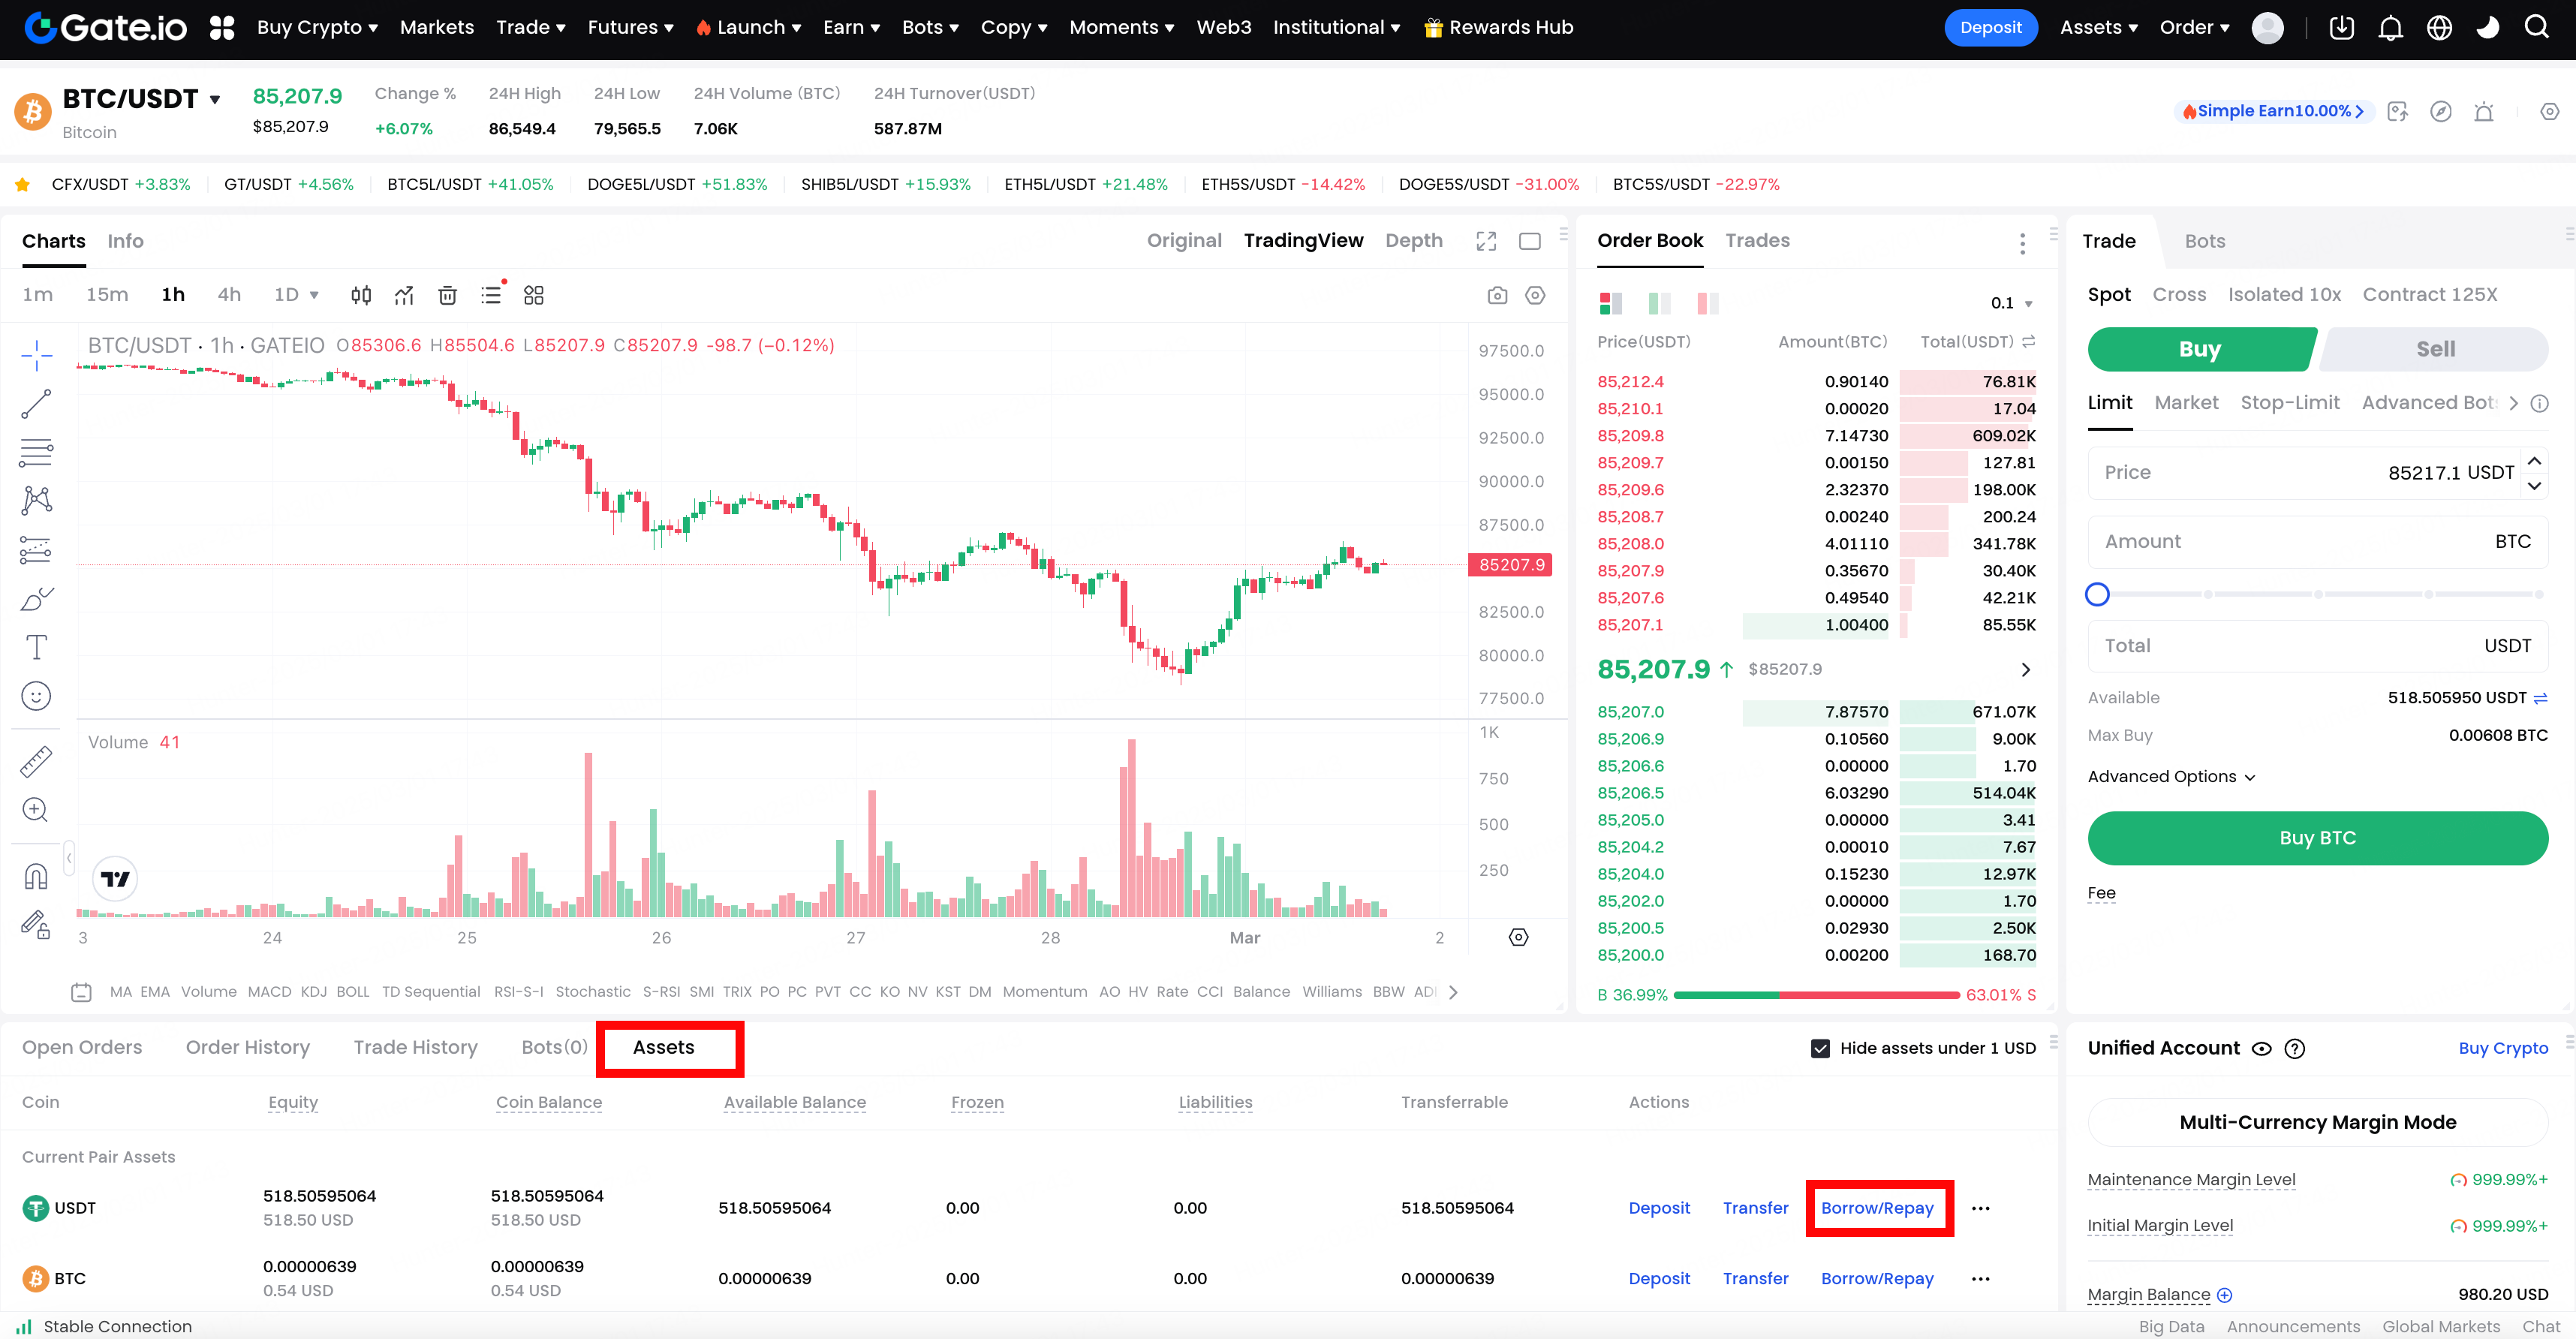Open the search magnifier icon
This screenshot has width=2576, height=1339.
click(x=2536, y=28)
